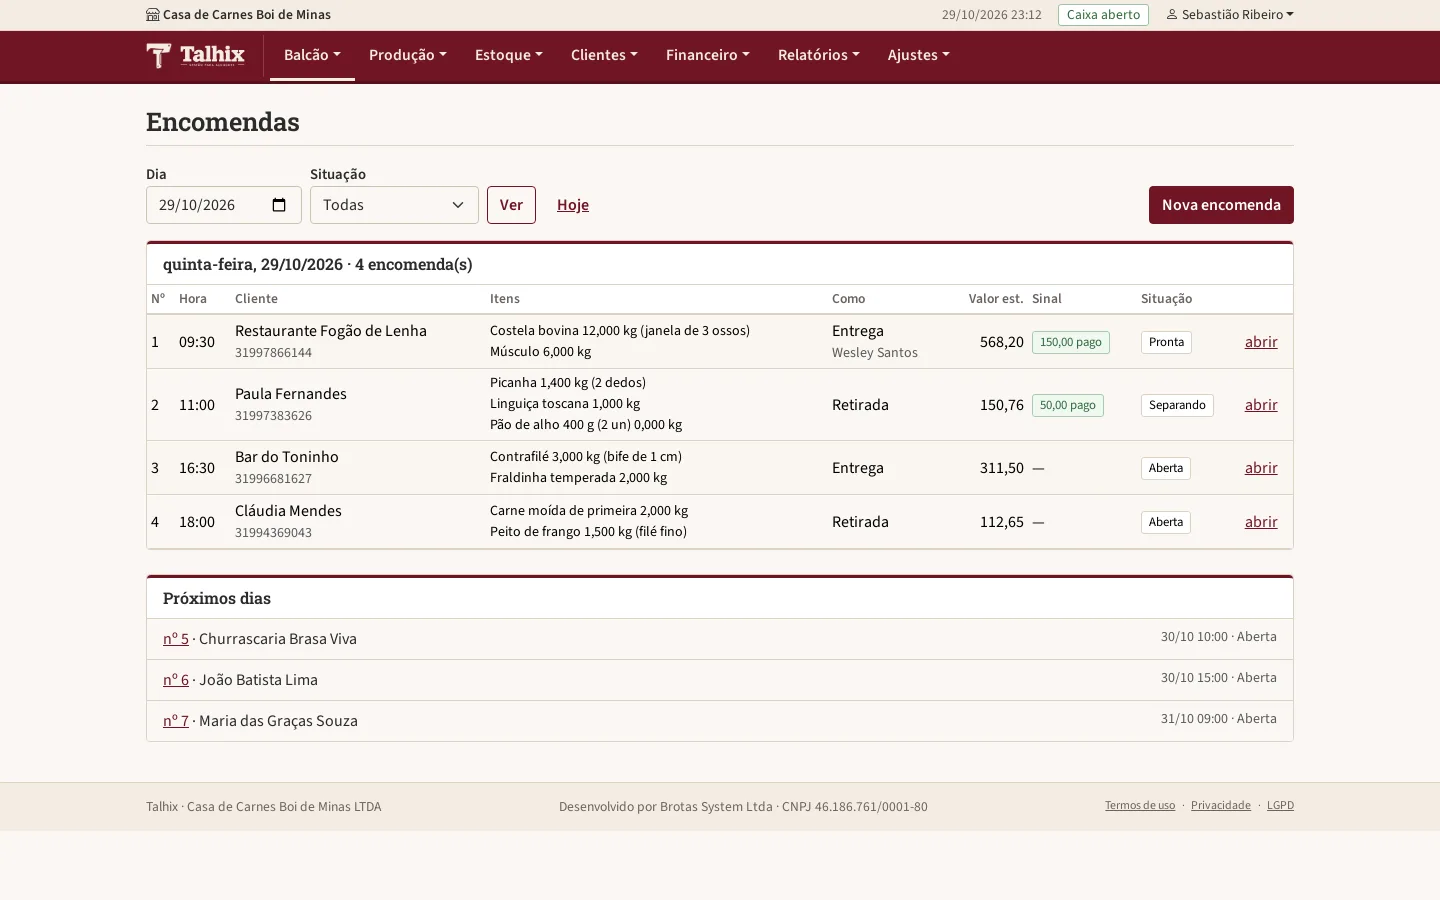The width and height of the screenshot is (1440, 900).
Task: Open the Termos de uso link
Action: [1140, 806]
